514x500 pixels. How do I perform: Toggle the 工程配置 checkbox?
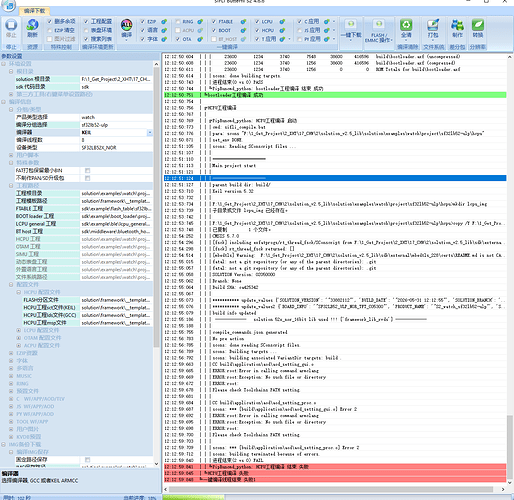coord(86,22)
